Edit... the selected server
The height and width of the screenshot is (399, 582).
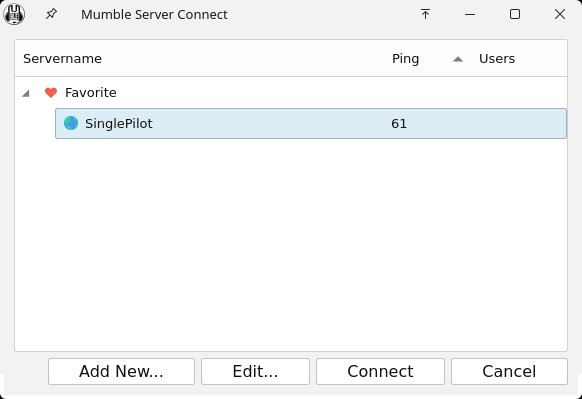255,372
